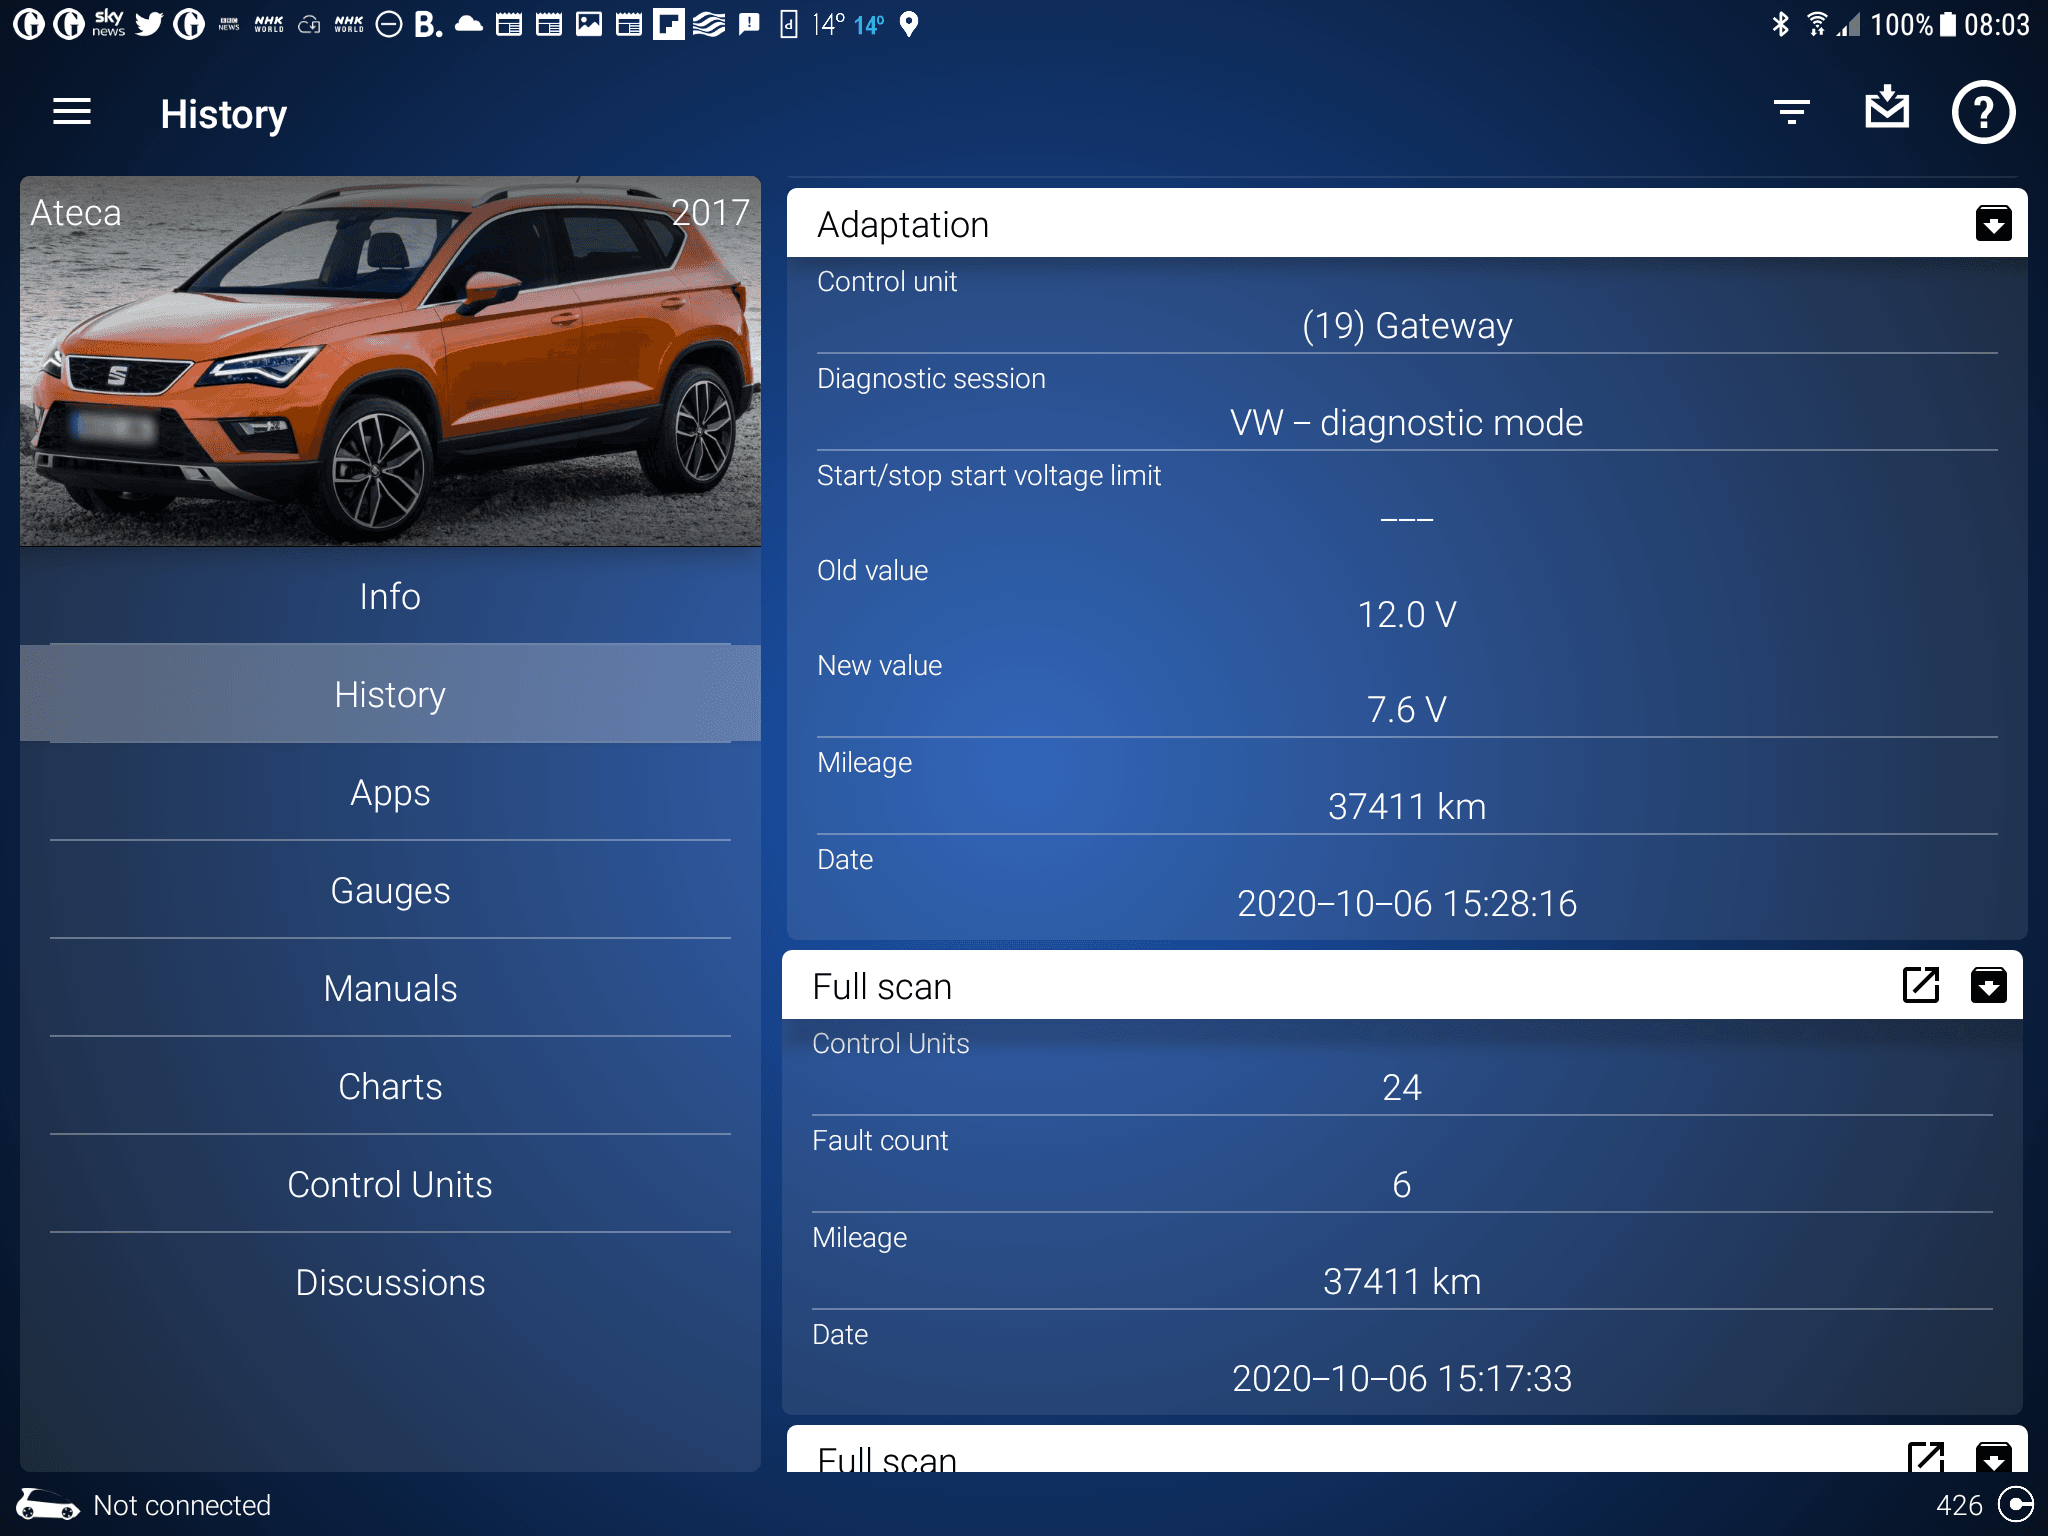Tap the Flipboard notification icon
The image size is (2048, 1536).
tap(668, 24)
